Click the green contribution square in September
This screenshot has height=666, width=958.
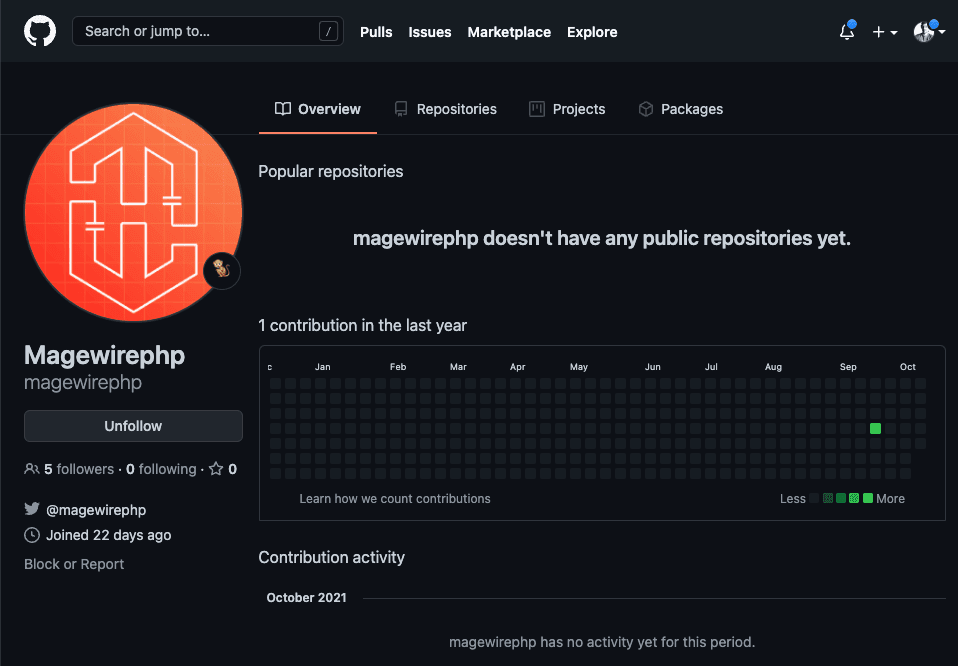pos(875,428)
